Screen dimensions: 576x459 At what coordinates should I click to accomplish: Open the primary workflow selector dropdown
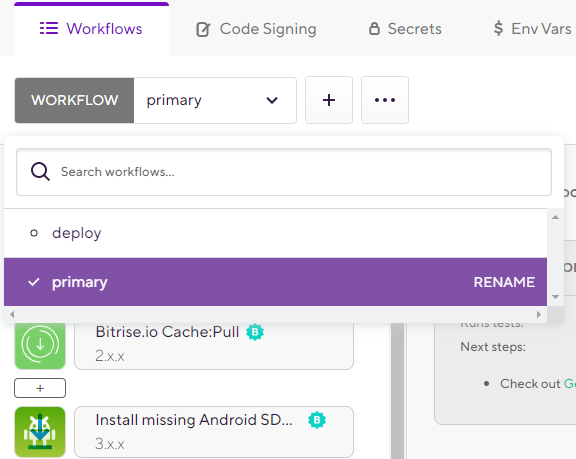215,100
